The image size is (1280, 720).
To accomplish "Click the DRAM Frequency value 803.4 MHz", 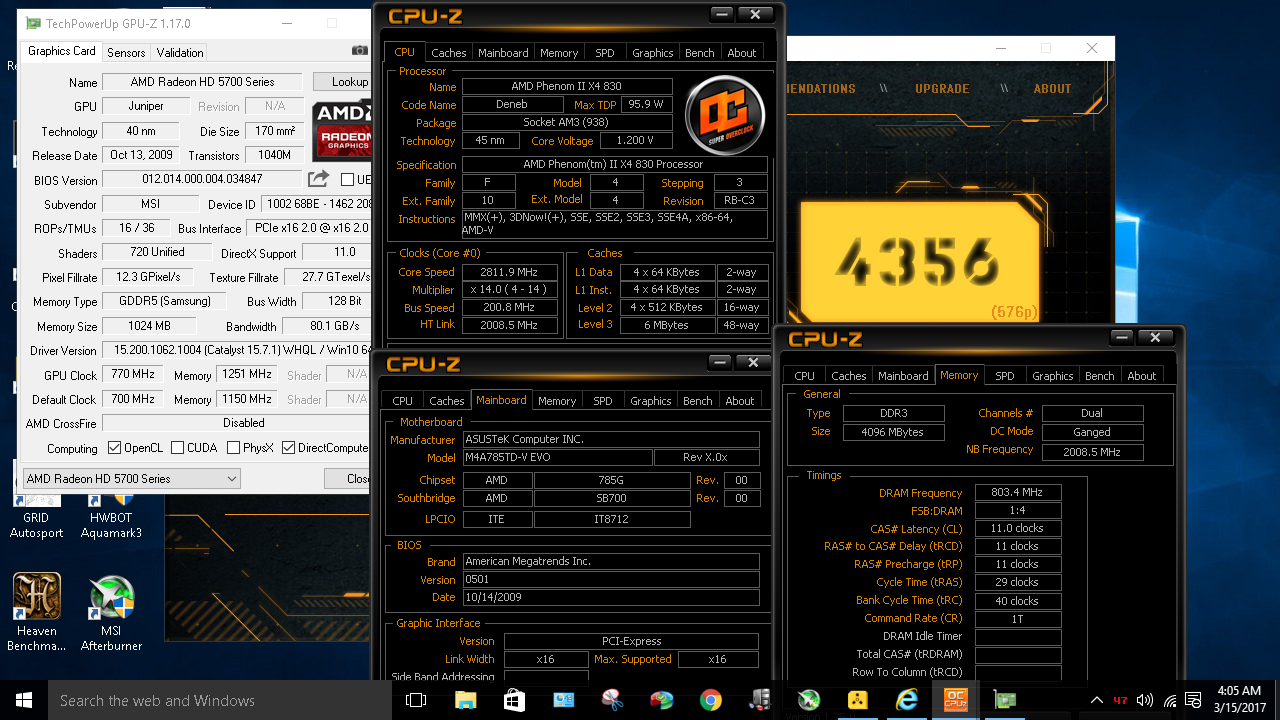I will point(1018,493).
